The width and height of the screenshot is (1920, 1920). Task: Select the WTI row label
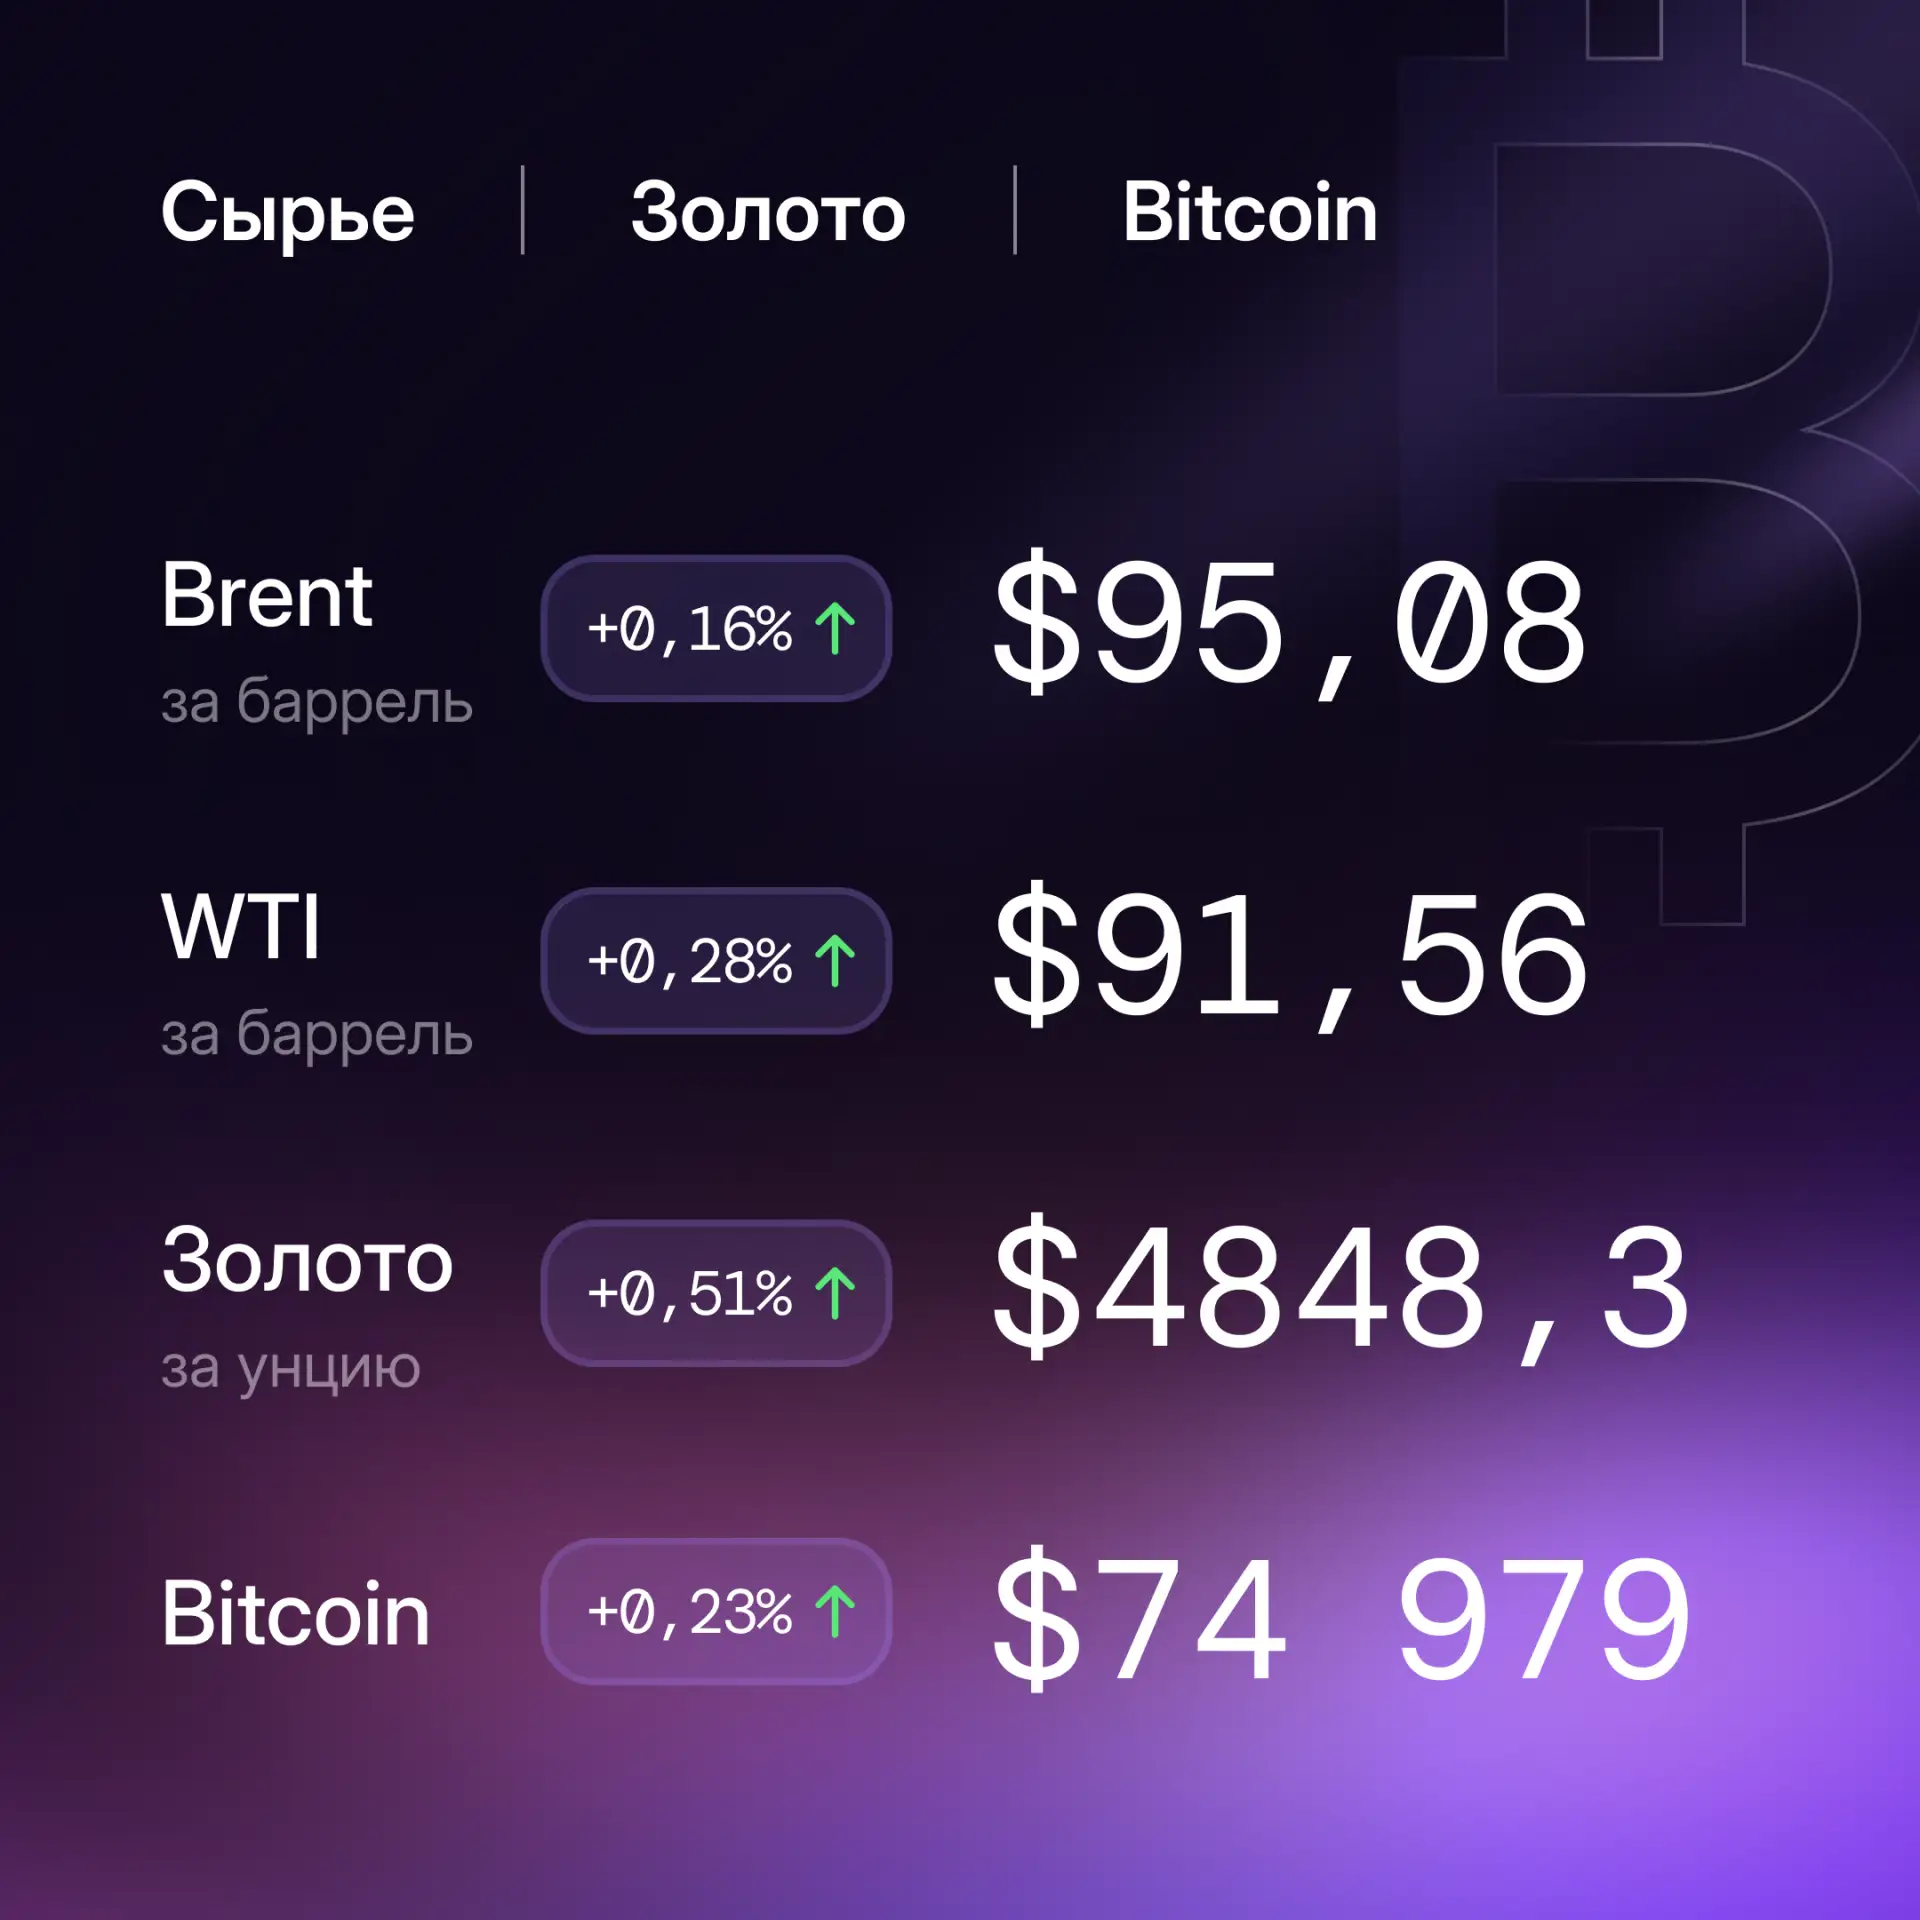coord(241,927)
